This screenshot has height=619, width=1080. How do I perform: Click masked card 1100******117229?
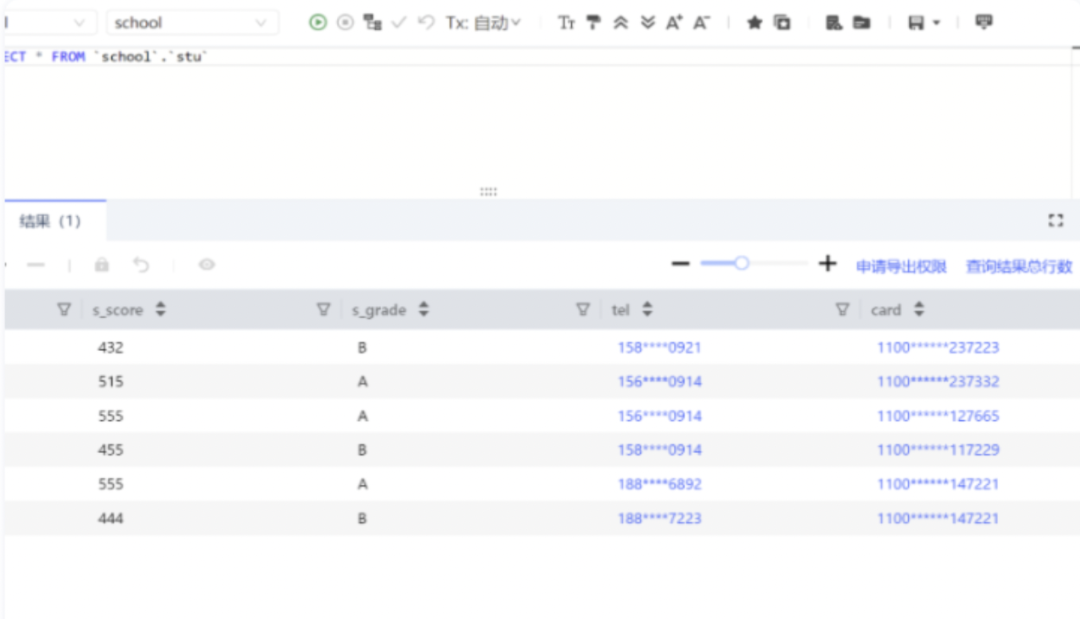pyautogui.click(x=937, y=450)
